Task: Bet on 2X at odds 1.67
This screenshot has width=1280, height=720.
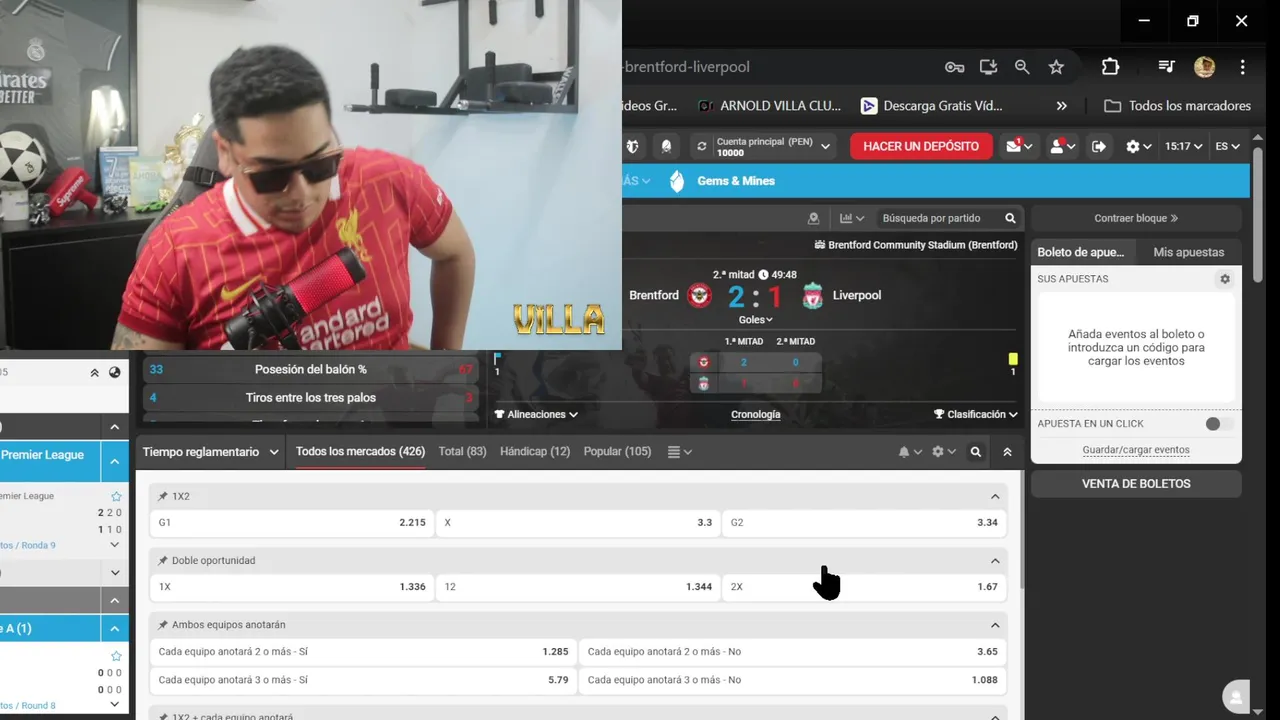Action: coord(864,587)
